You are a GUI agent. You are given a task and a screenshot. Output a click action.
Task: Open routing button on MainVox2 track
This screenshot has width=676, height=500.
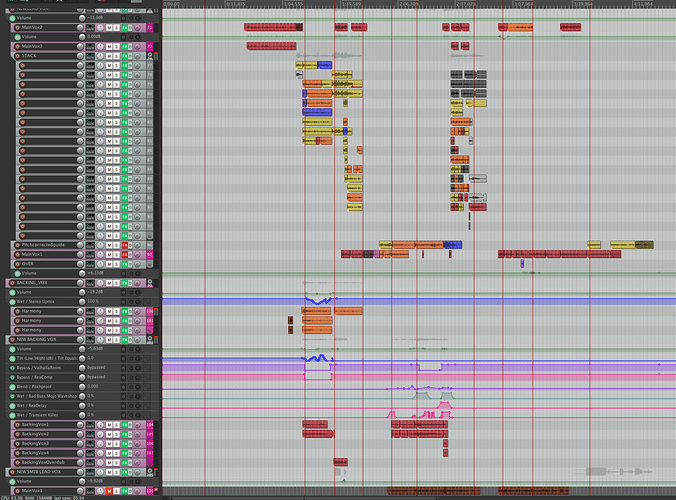click(x=90, y=28)
